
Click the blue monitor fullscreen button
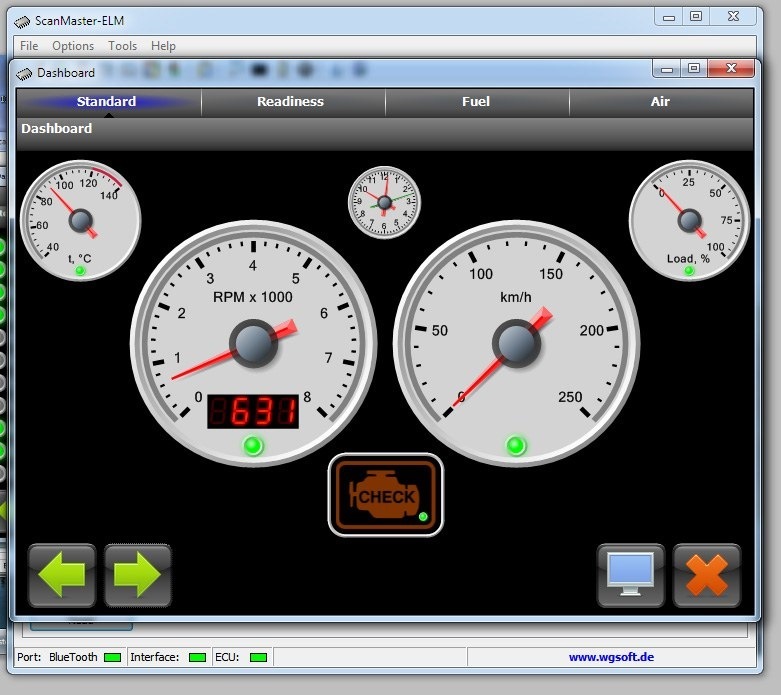[x=631, y=575]
